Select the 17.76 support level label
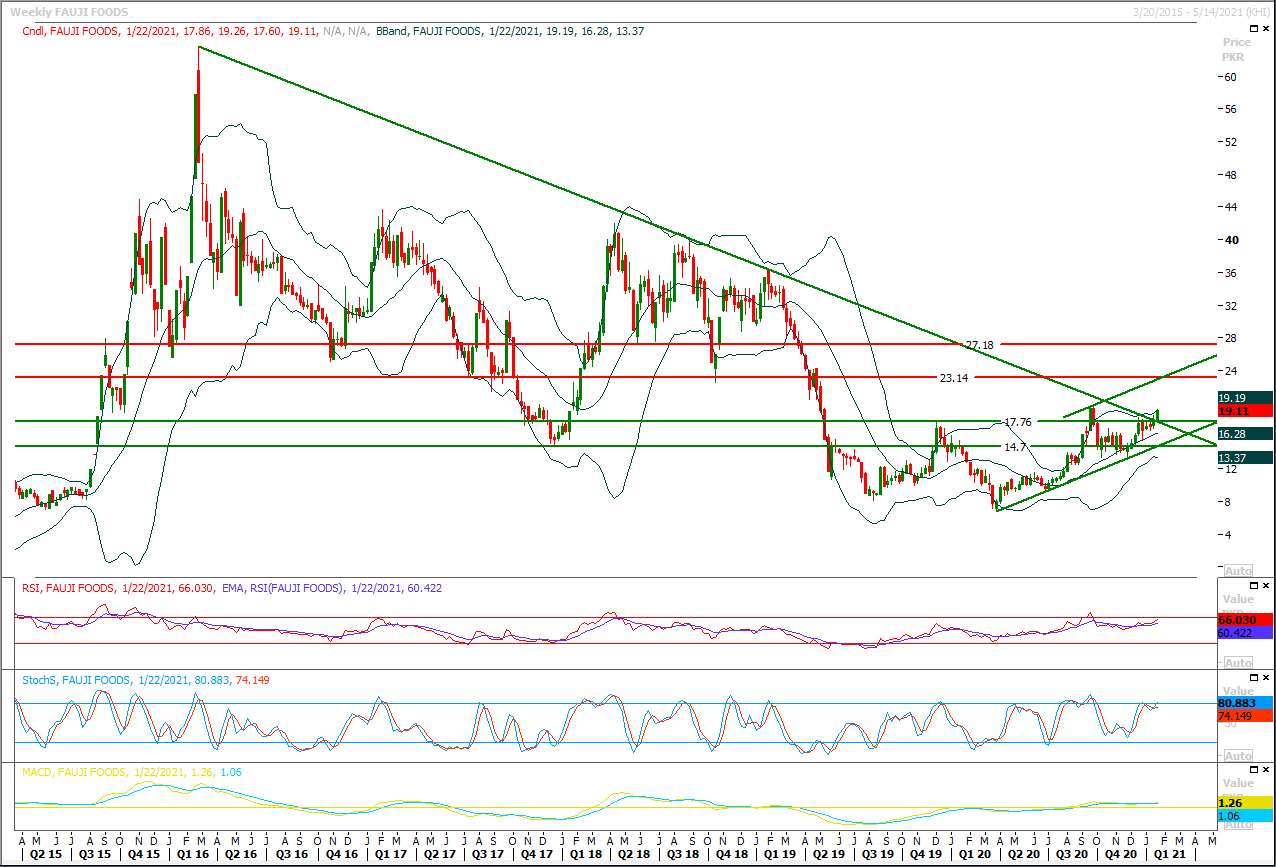The image size is (1276, 867). click(x=1018, y=422)
